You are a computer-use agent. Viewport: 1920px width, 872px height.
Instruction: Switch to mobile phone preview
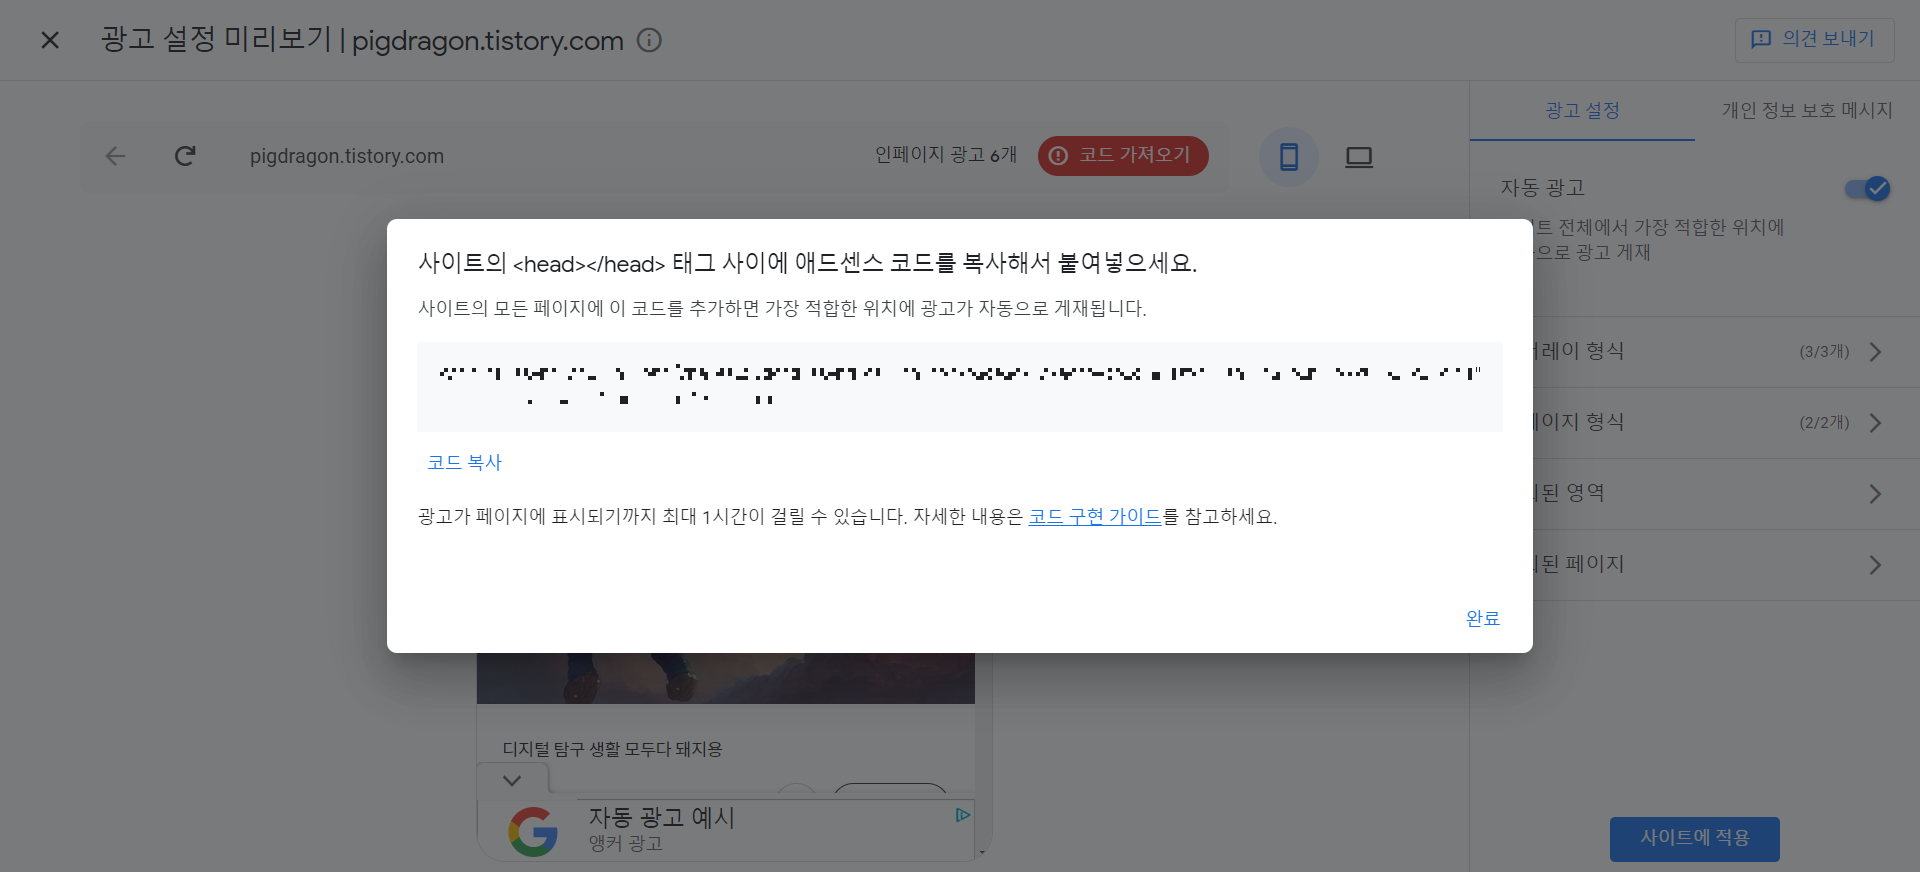[x=1289, y=157]
